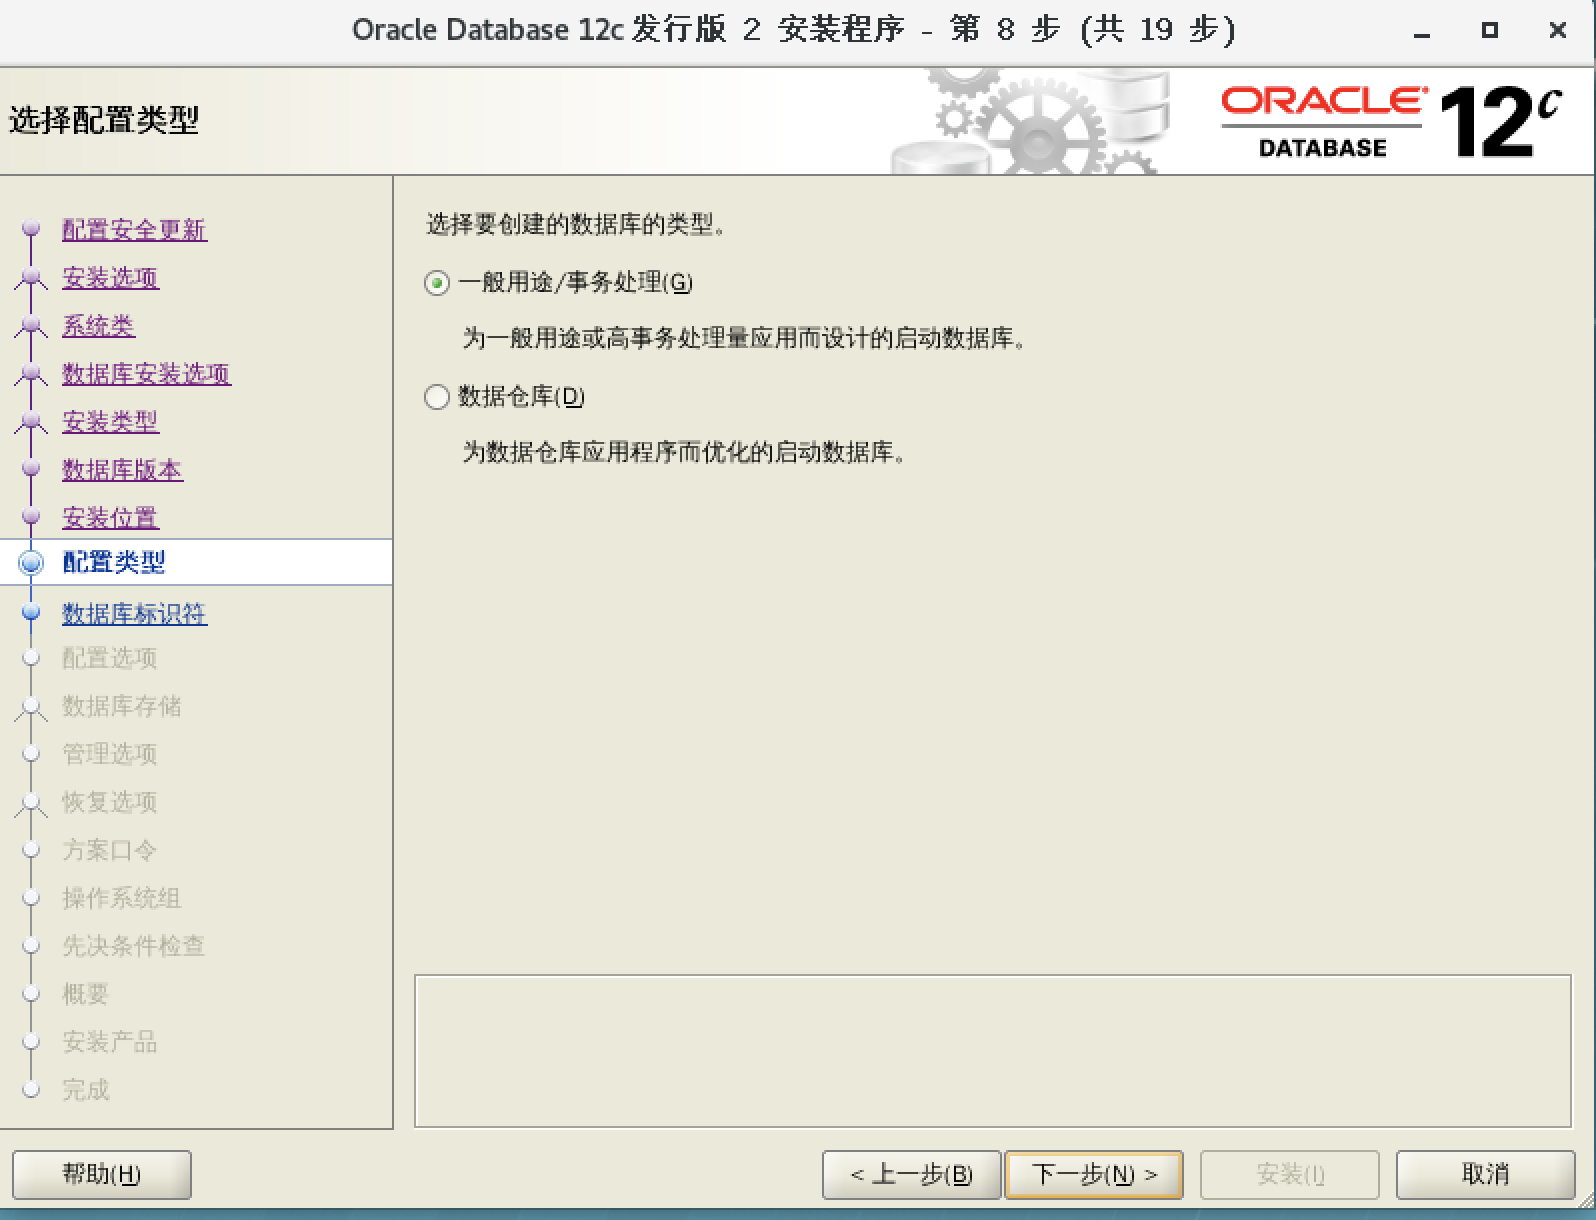Click prompt text 选择要创建的数据库的类型

click(x=576, y=225)
